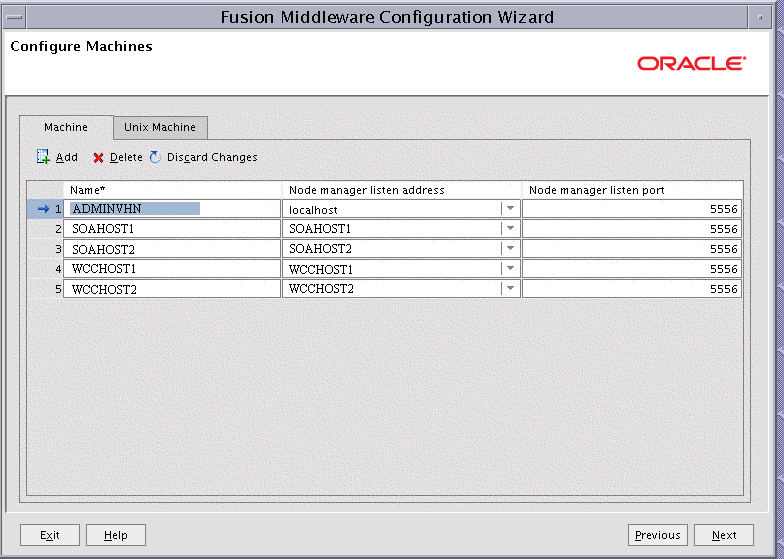The height and width of the screenshot is (559, 784).
Task: Open the window menu at title bar left
Action: (14, 18)
